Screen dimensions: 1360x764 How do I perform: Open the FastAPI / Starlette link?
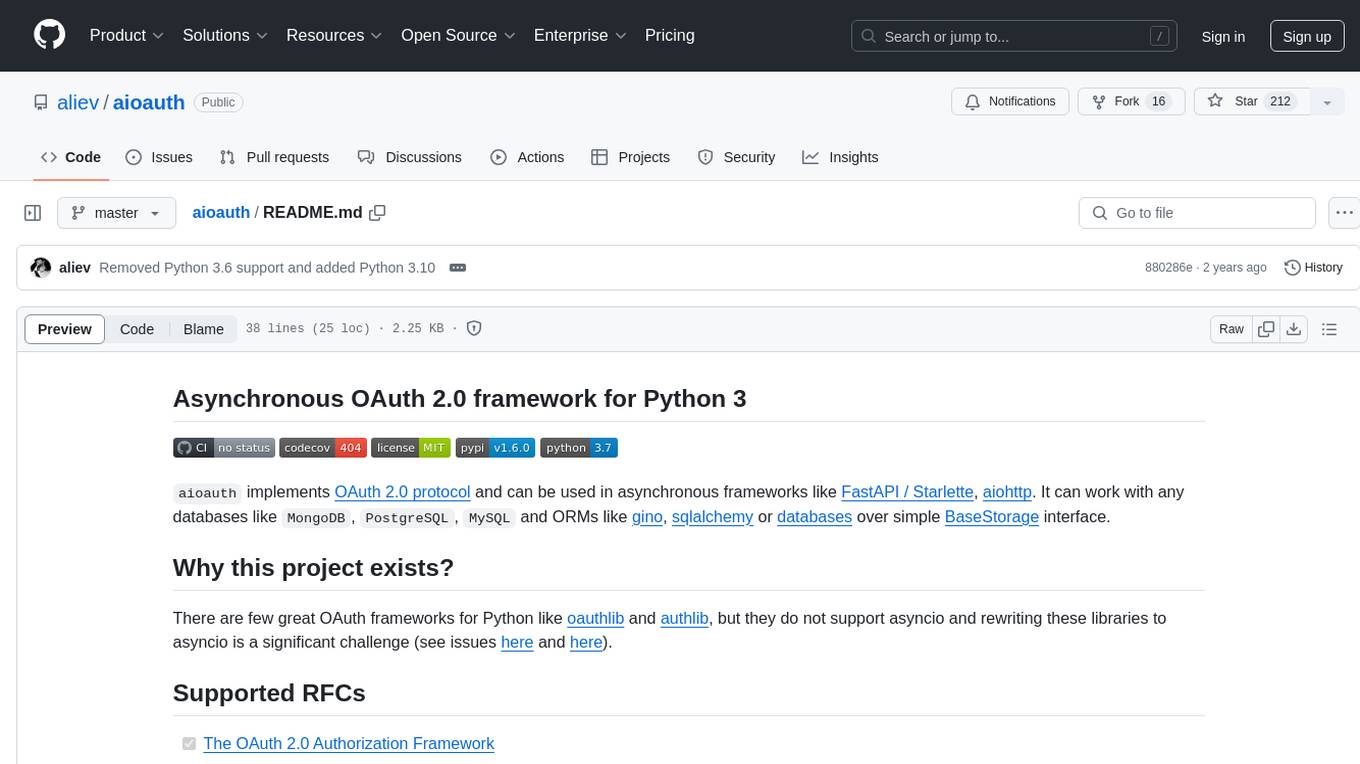(x=907, y=492)
